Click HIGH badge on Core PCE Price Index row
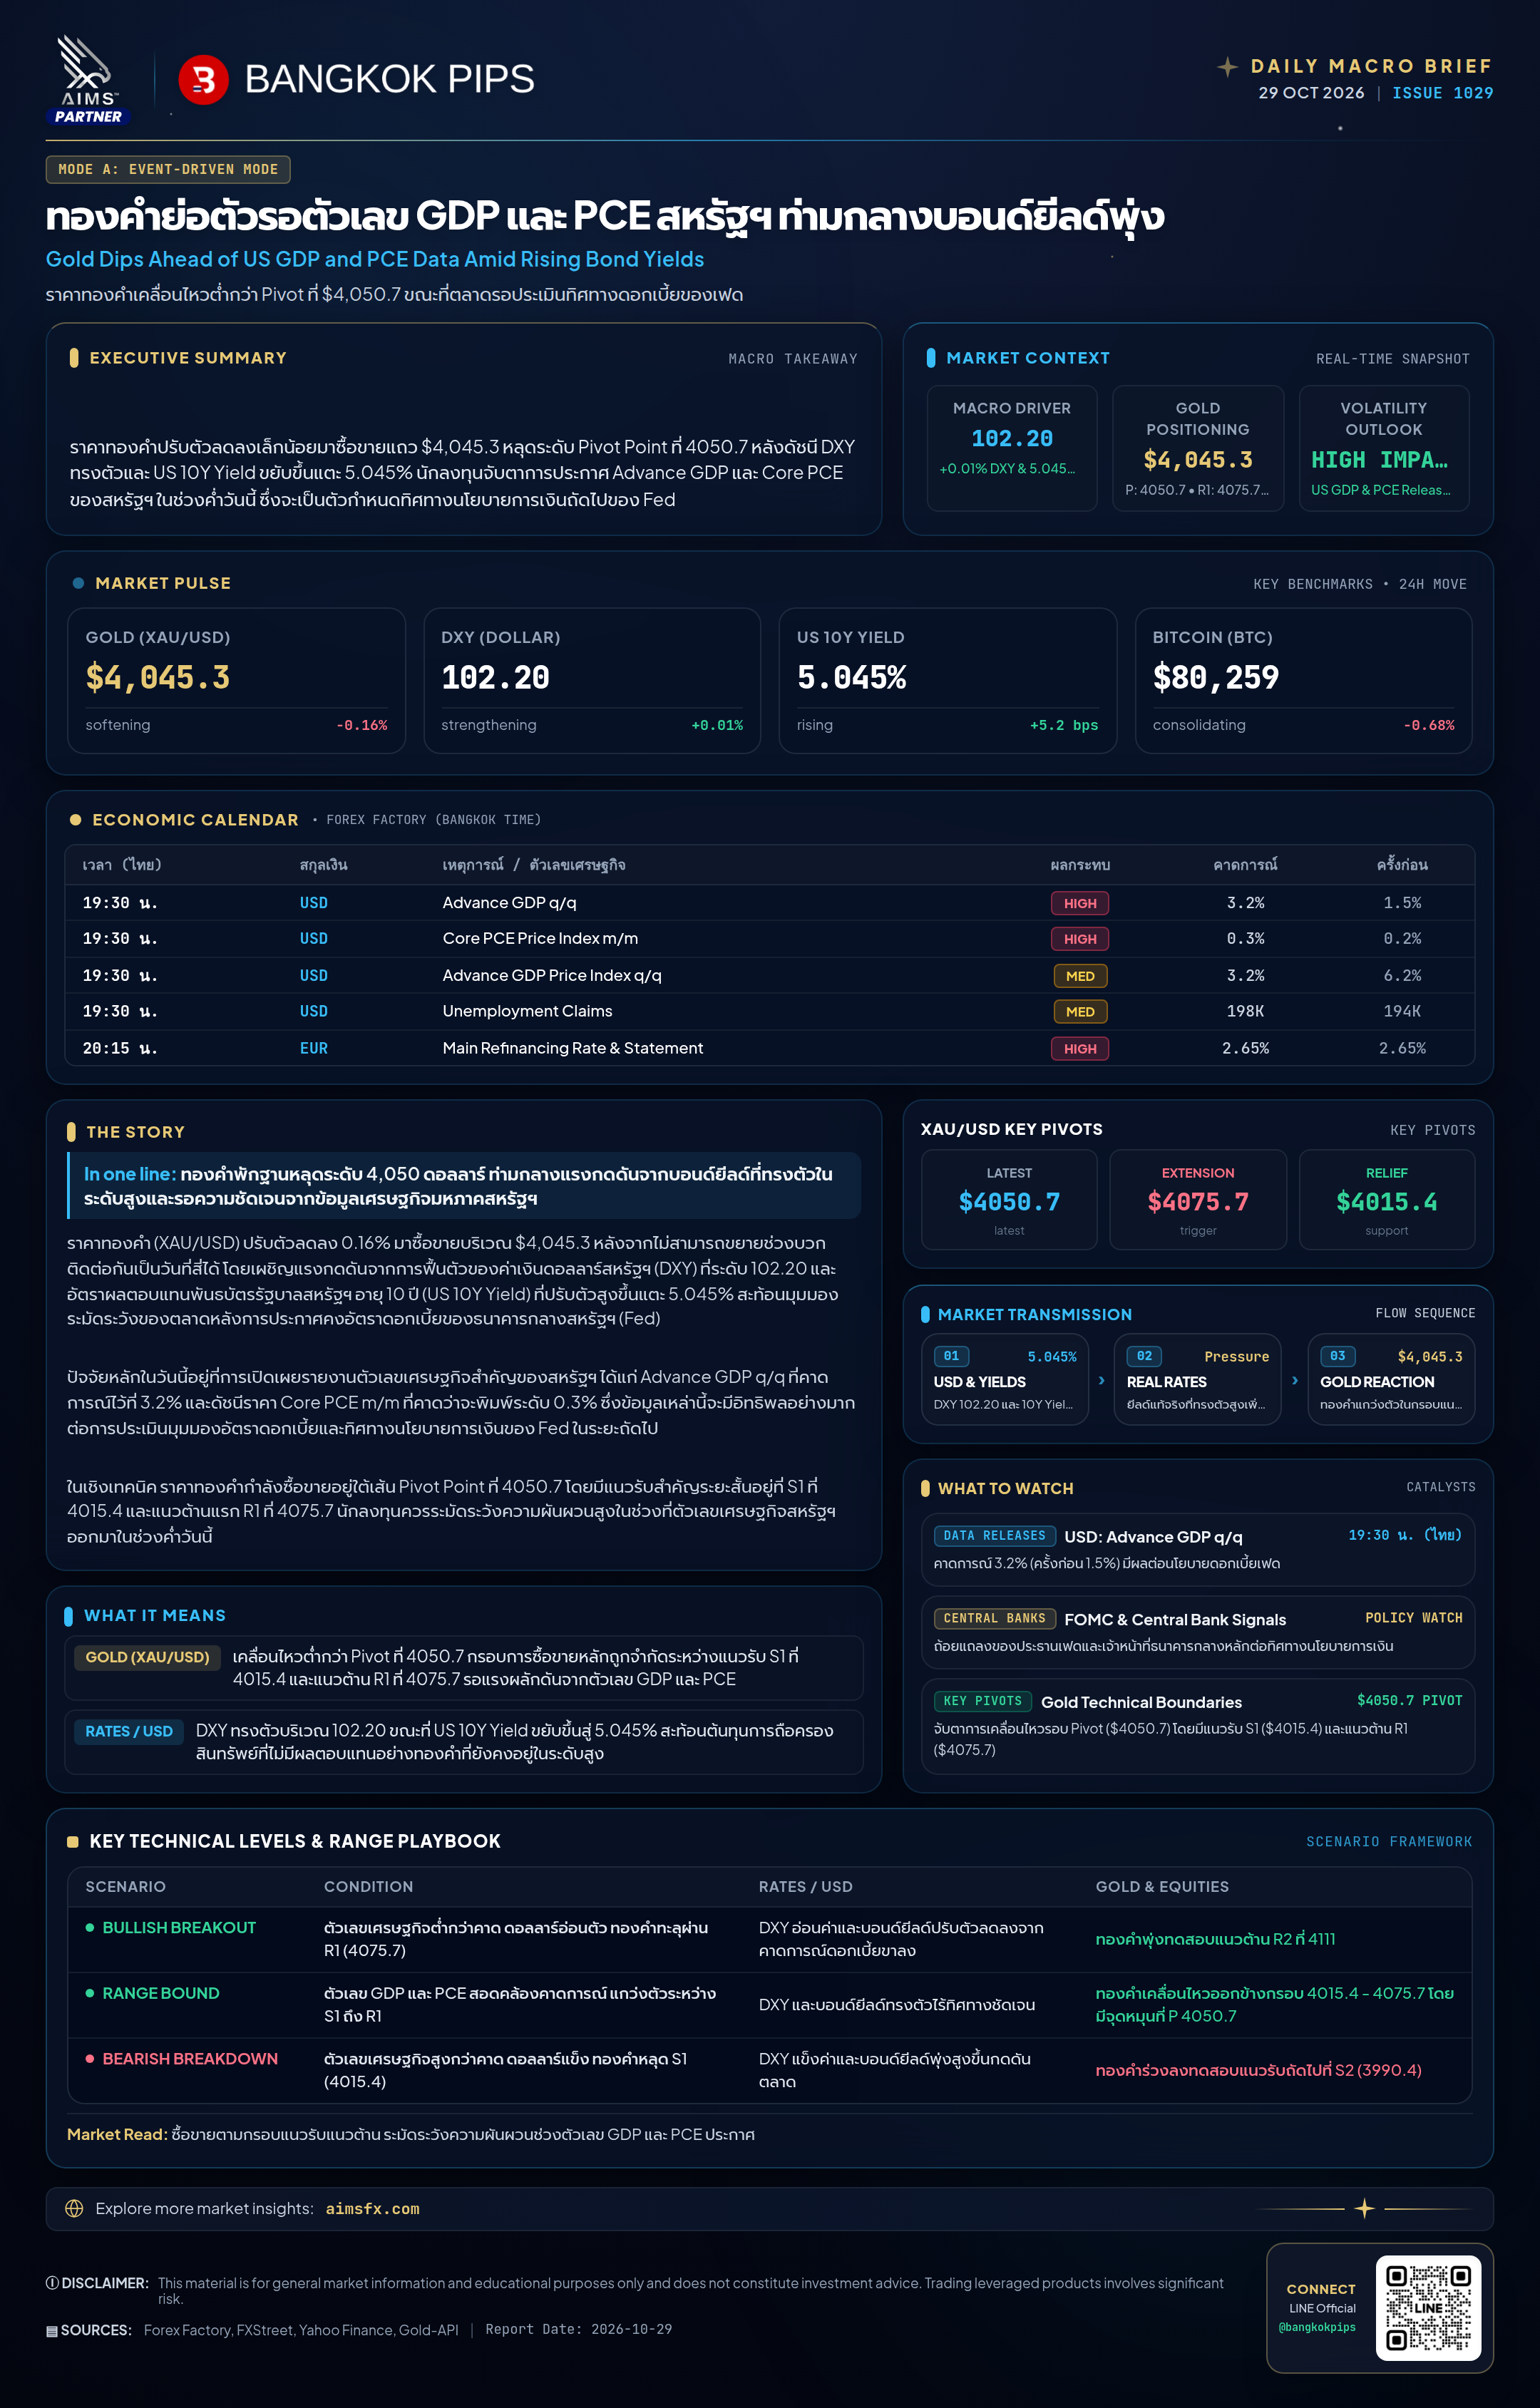 (x=1080, y=939)
